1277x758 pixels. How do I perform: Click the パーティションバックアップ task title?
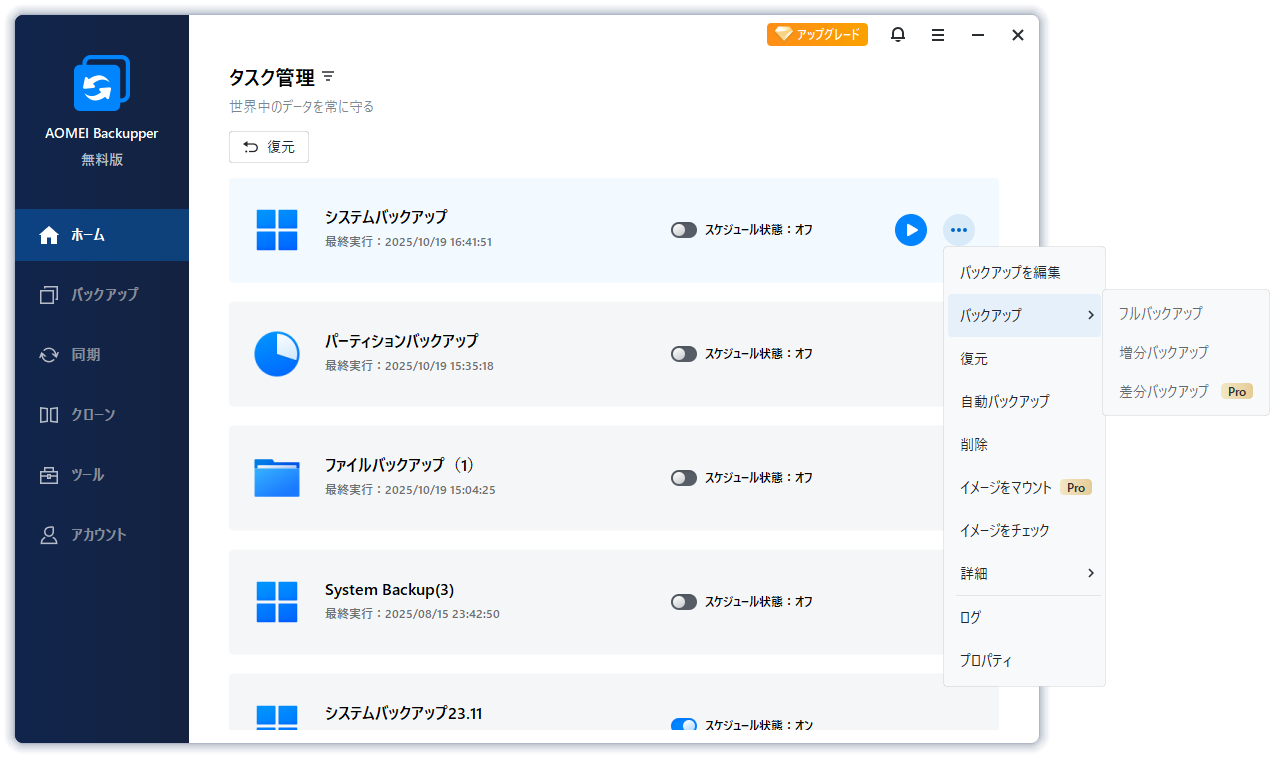click(401, 340)
